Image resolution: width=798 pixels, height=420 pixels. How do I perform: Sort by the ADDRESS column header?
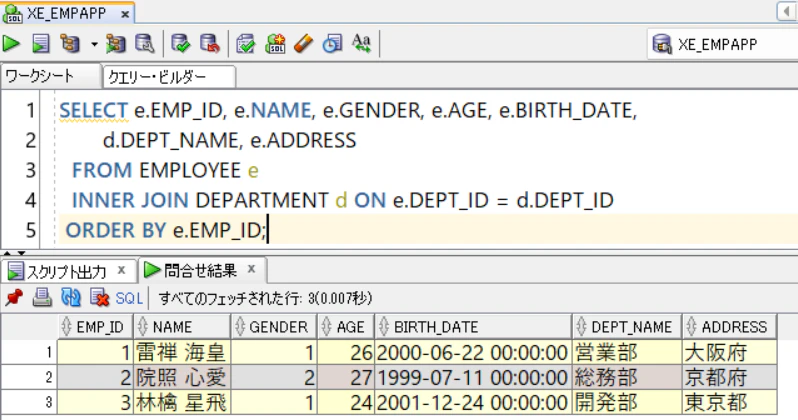coord(729,327)
